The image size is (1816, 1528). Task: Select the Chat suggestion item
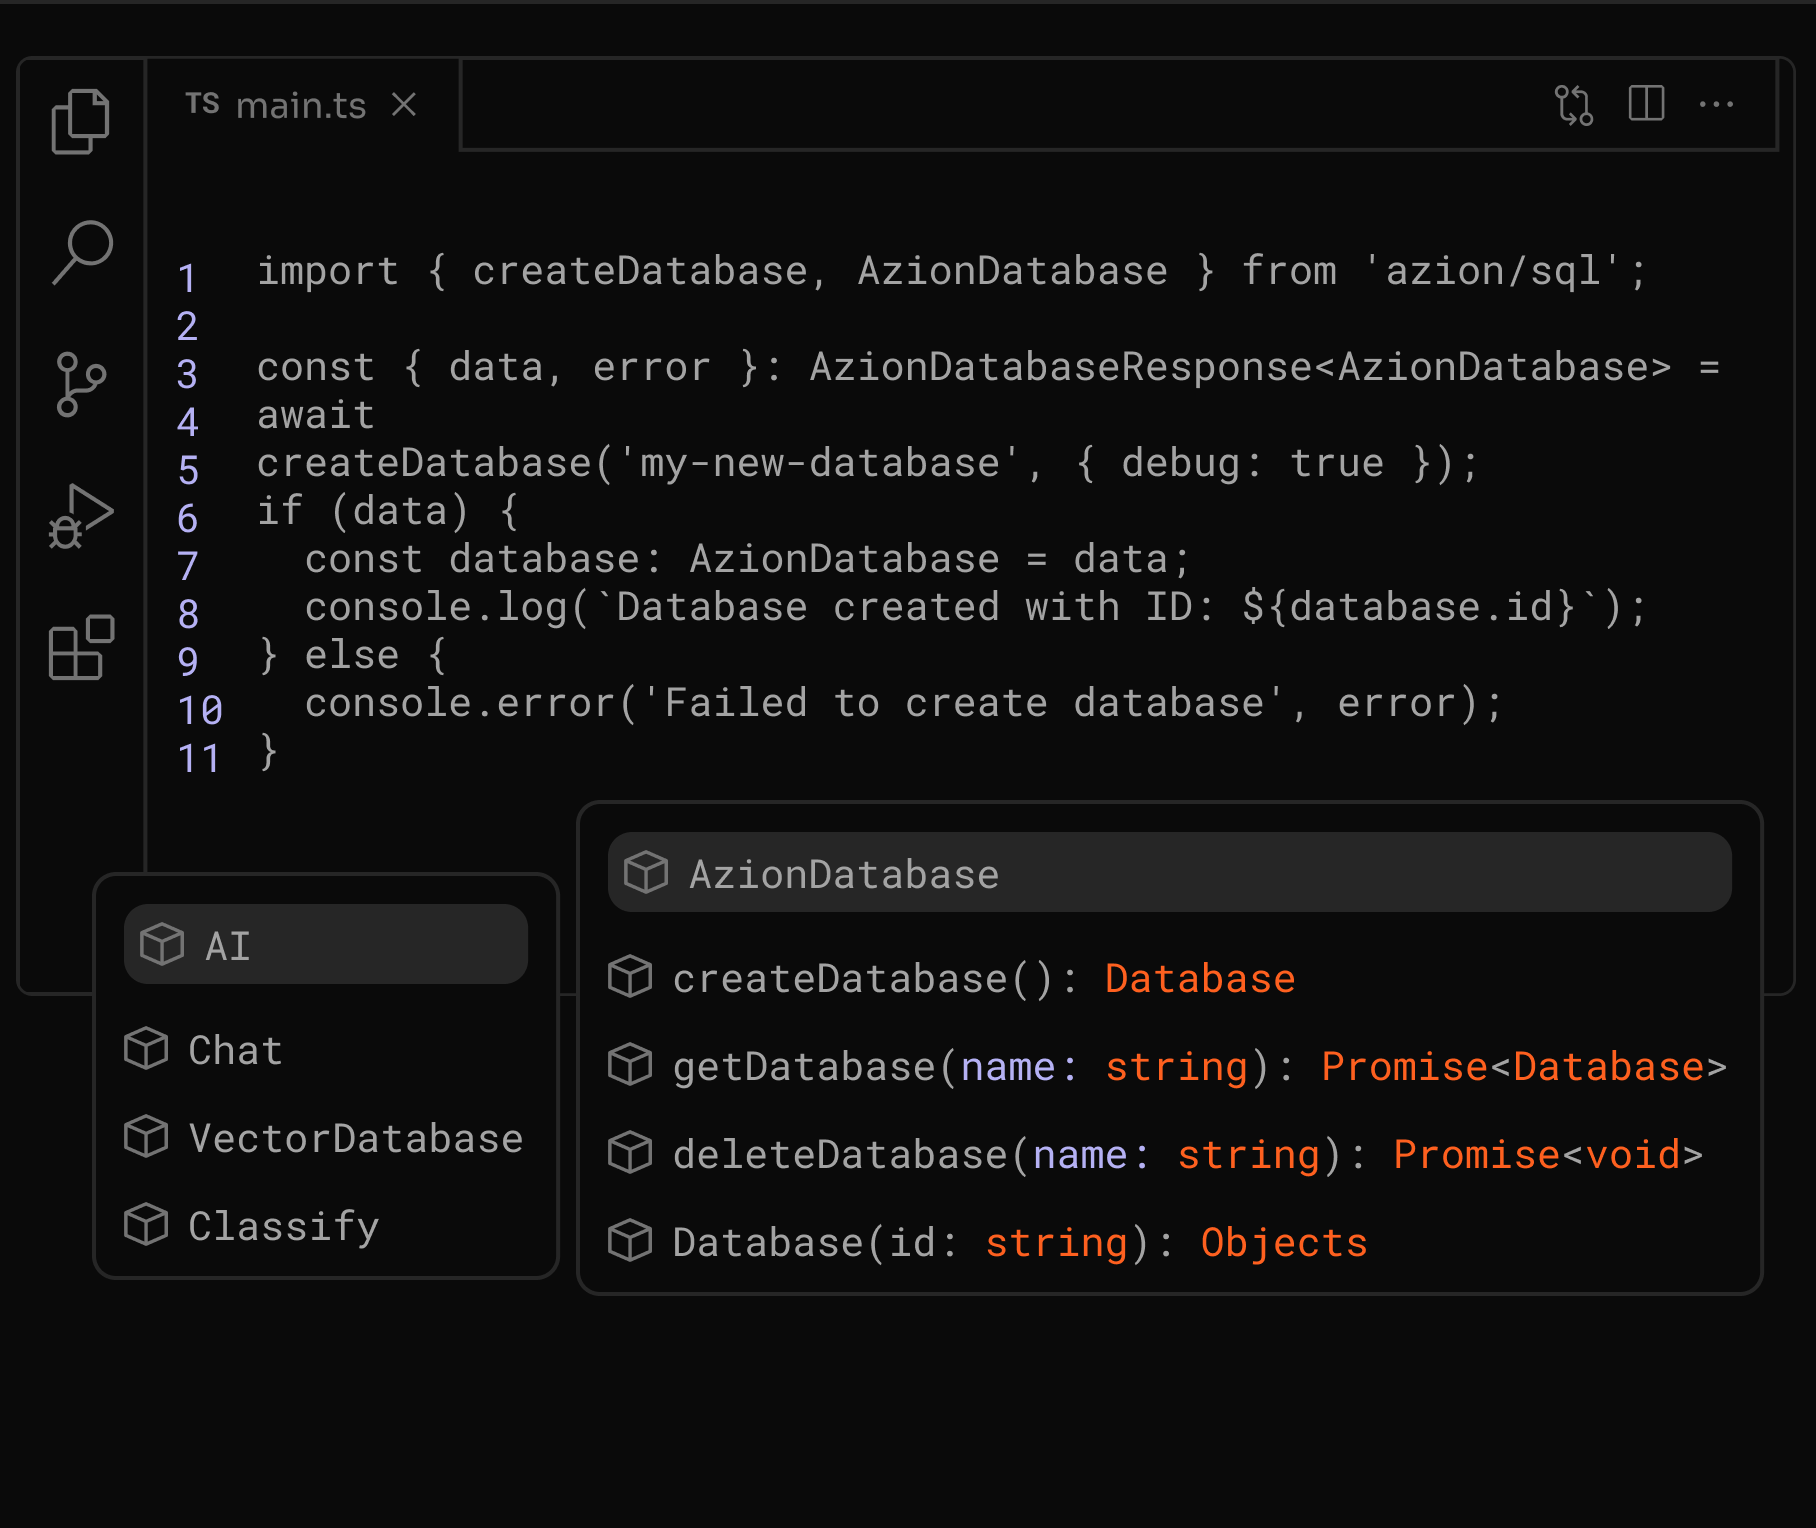[326, 1050]
